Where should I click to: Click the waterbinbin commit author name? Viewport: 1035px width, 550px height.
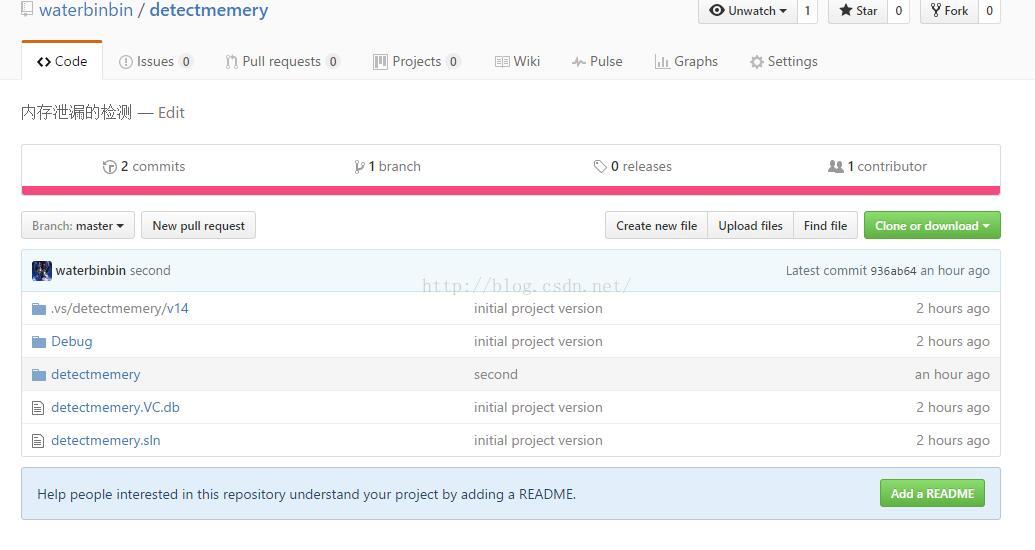pyautogui.click(x=90, y=271)
